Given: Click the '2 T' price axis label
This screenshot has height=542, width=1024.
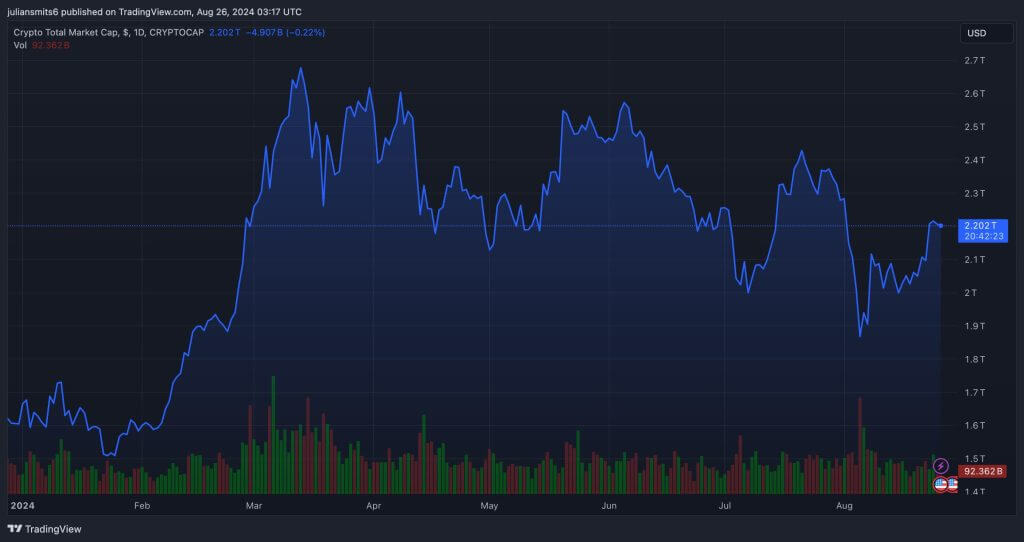Looking at the screenshot, I should click(970, 293).
